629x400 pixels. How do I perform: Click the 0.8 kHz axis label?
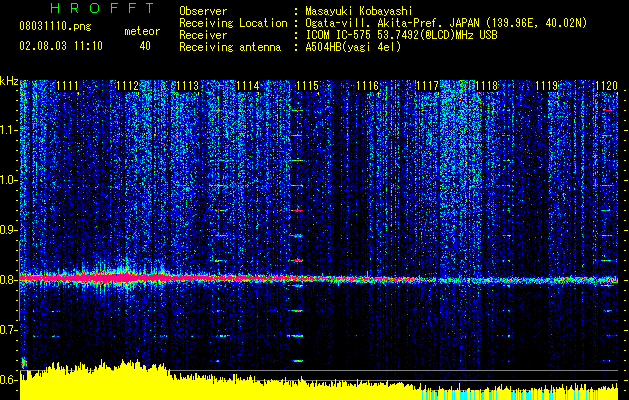(x=9, y=280)
